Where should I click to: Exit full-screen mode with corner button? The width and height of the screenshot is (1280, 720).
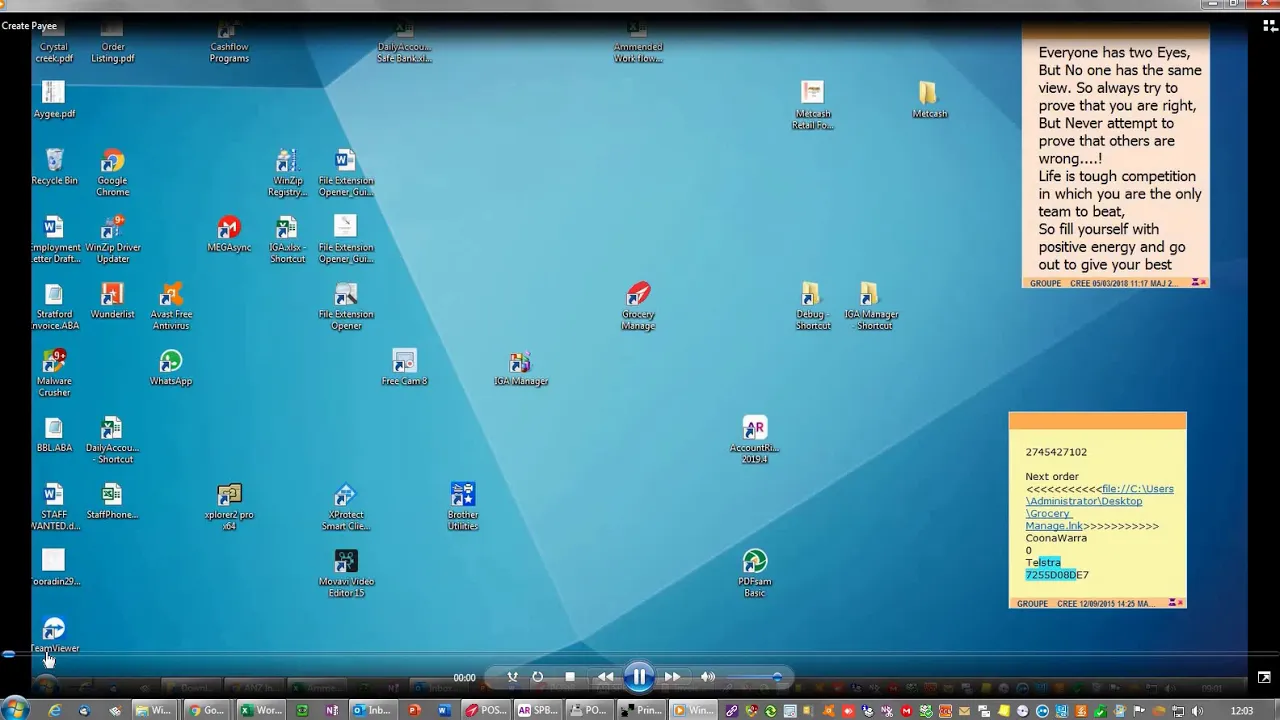click(x=1264, y=677)
